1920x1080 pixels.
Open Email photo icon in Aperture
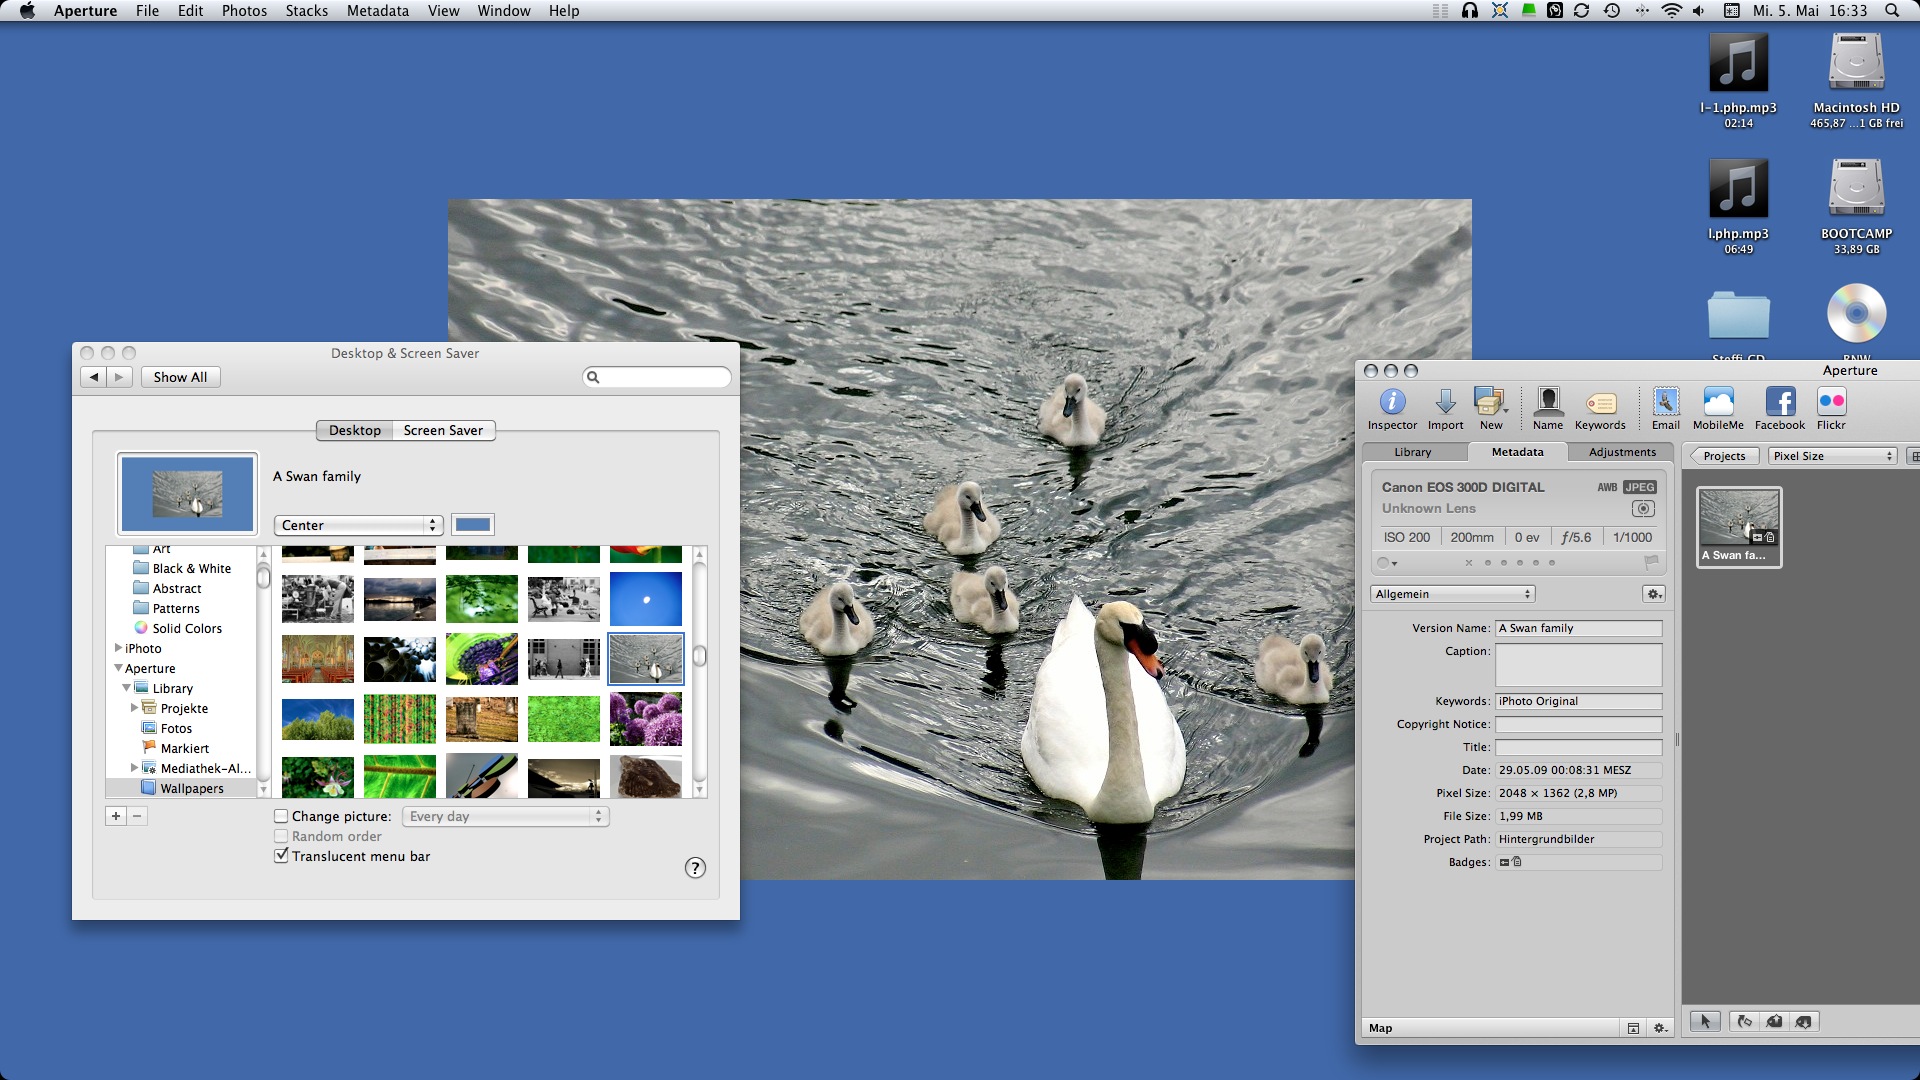point(1665,402)
